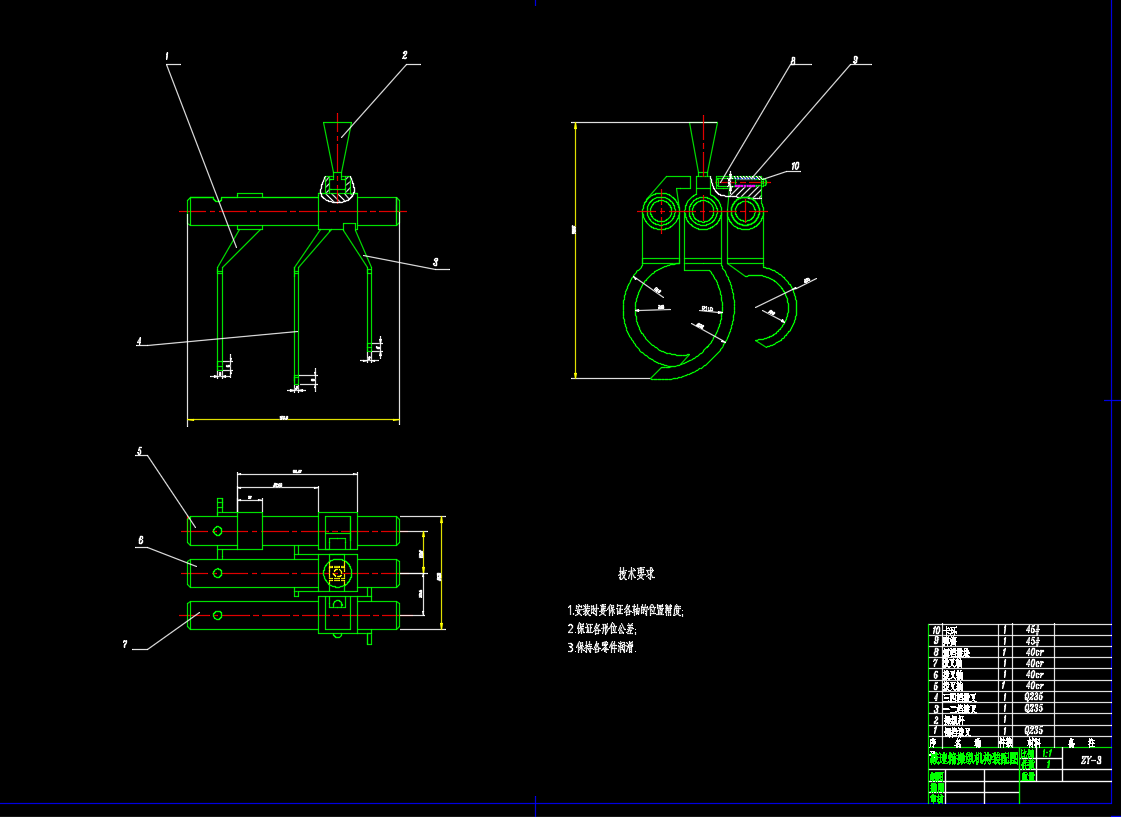Image resolution: width=1121 pixels, height=817 pixels.
Task: Select the R110 radius dimension text
Action: pyautogui.click(x=706, y=309)
